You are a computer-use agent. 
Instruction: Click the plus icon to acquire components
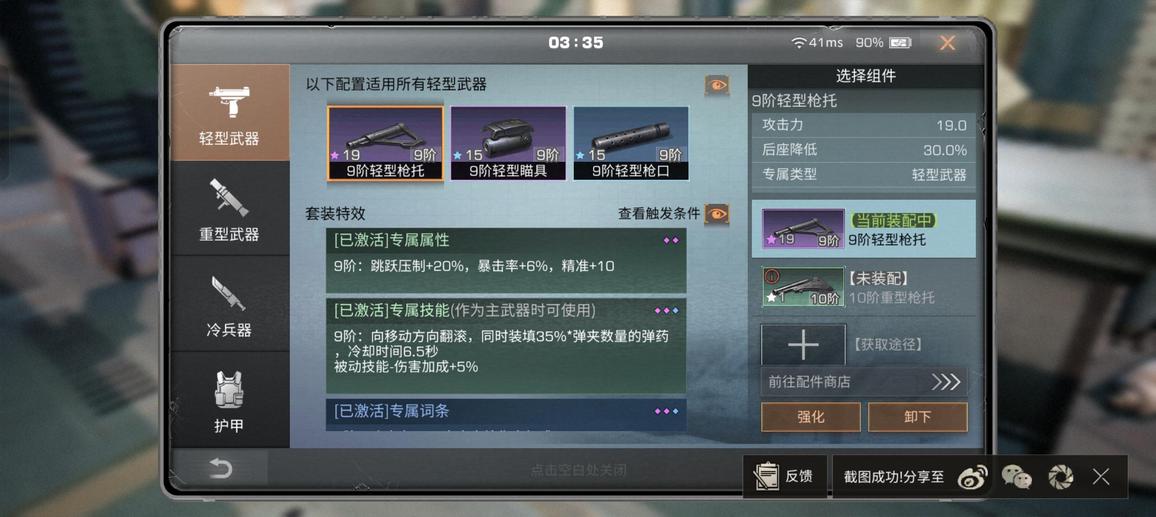click(804, 345)
